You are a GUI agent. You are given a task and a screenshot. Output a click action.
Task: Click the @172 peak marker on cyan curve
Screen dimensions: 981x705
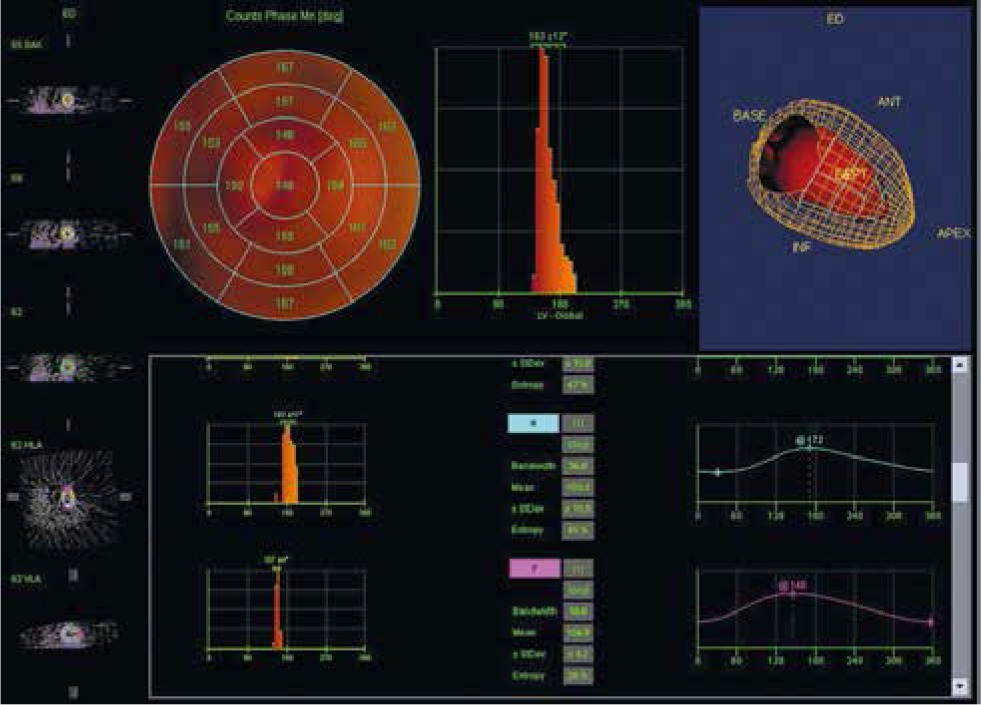point(809,448)
